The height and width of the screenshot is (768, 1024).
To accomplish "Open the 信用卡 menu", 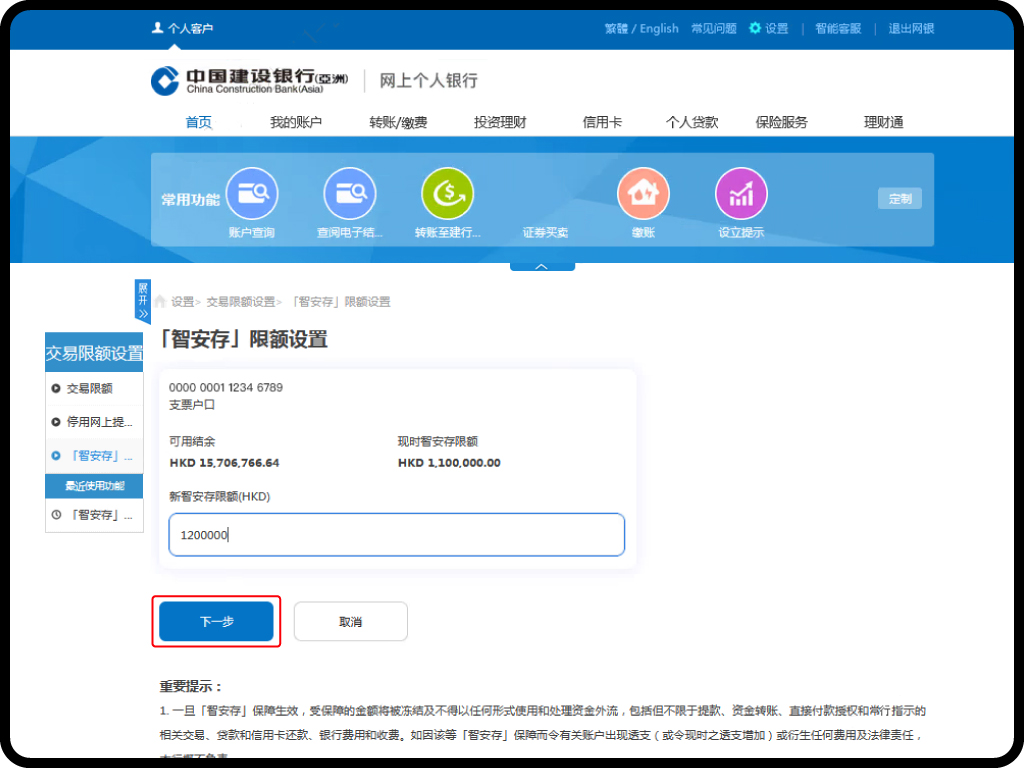I will pyautogui.click(x=602, y=122).
